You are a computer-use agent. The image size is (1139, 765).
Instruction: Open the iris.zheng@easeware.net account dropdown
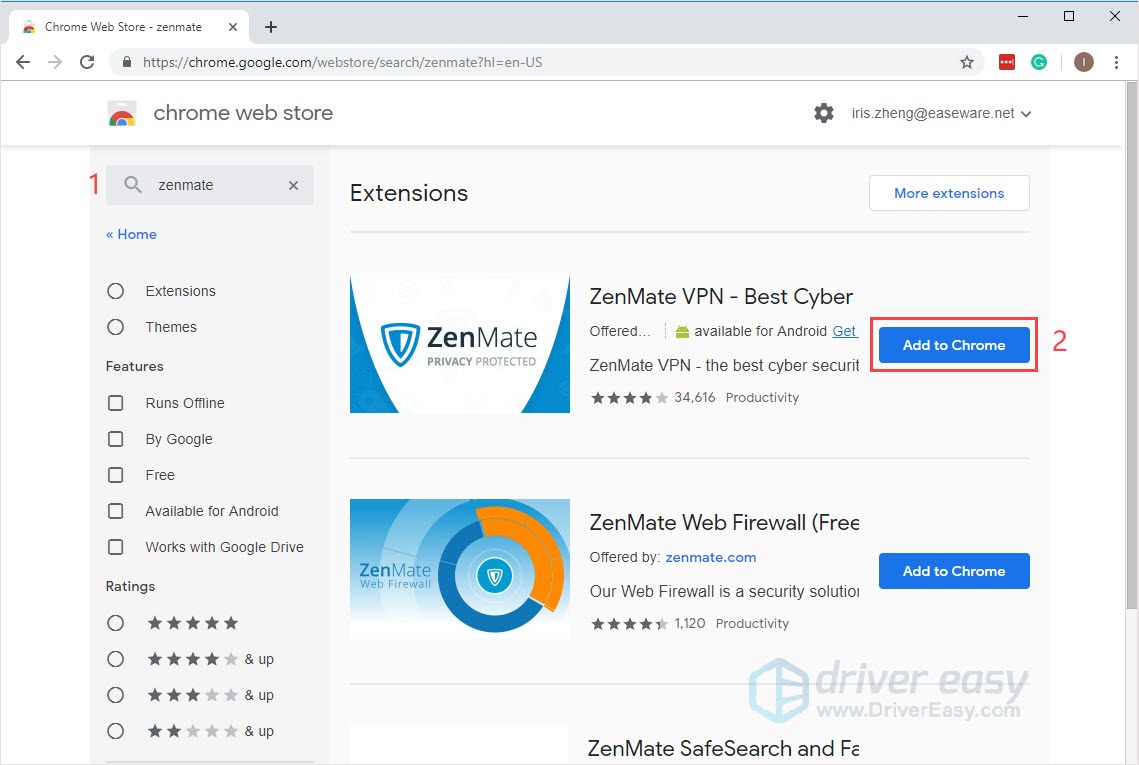(x=941, y=113)
